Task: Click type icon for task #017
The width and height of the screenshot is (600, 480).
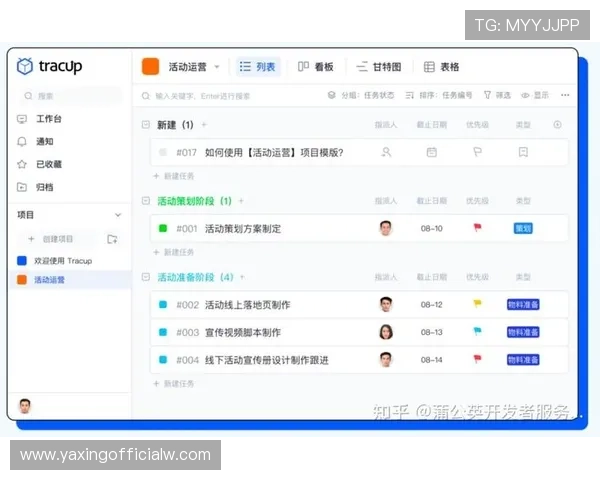Action: click(x=523, y=152)
